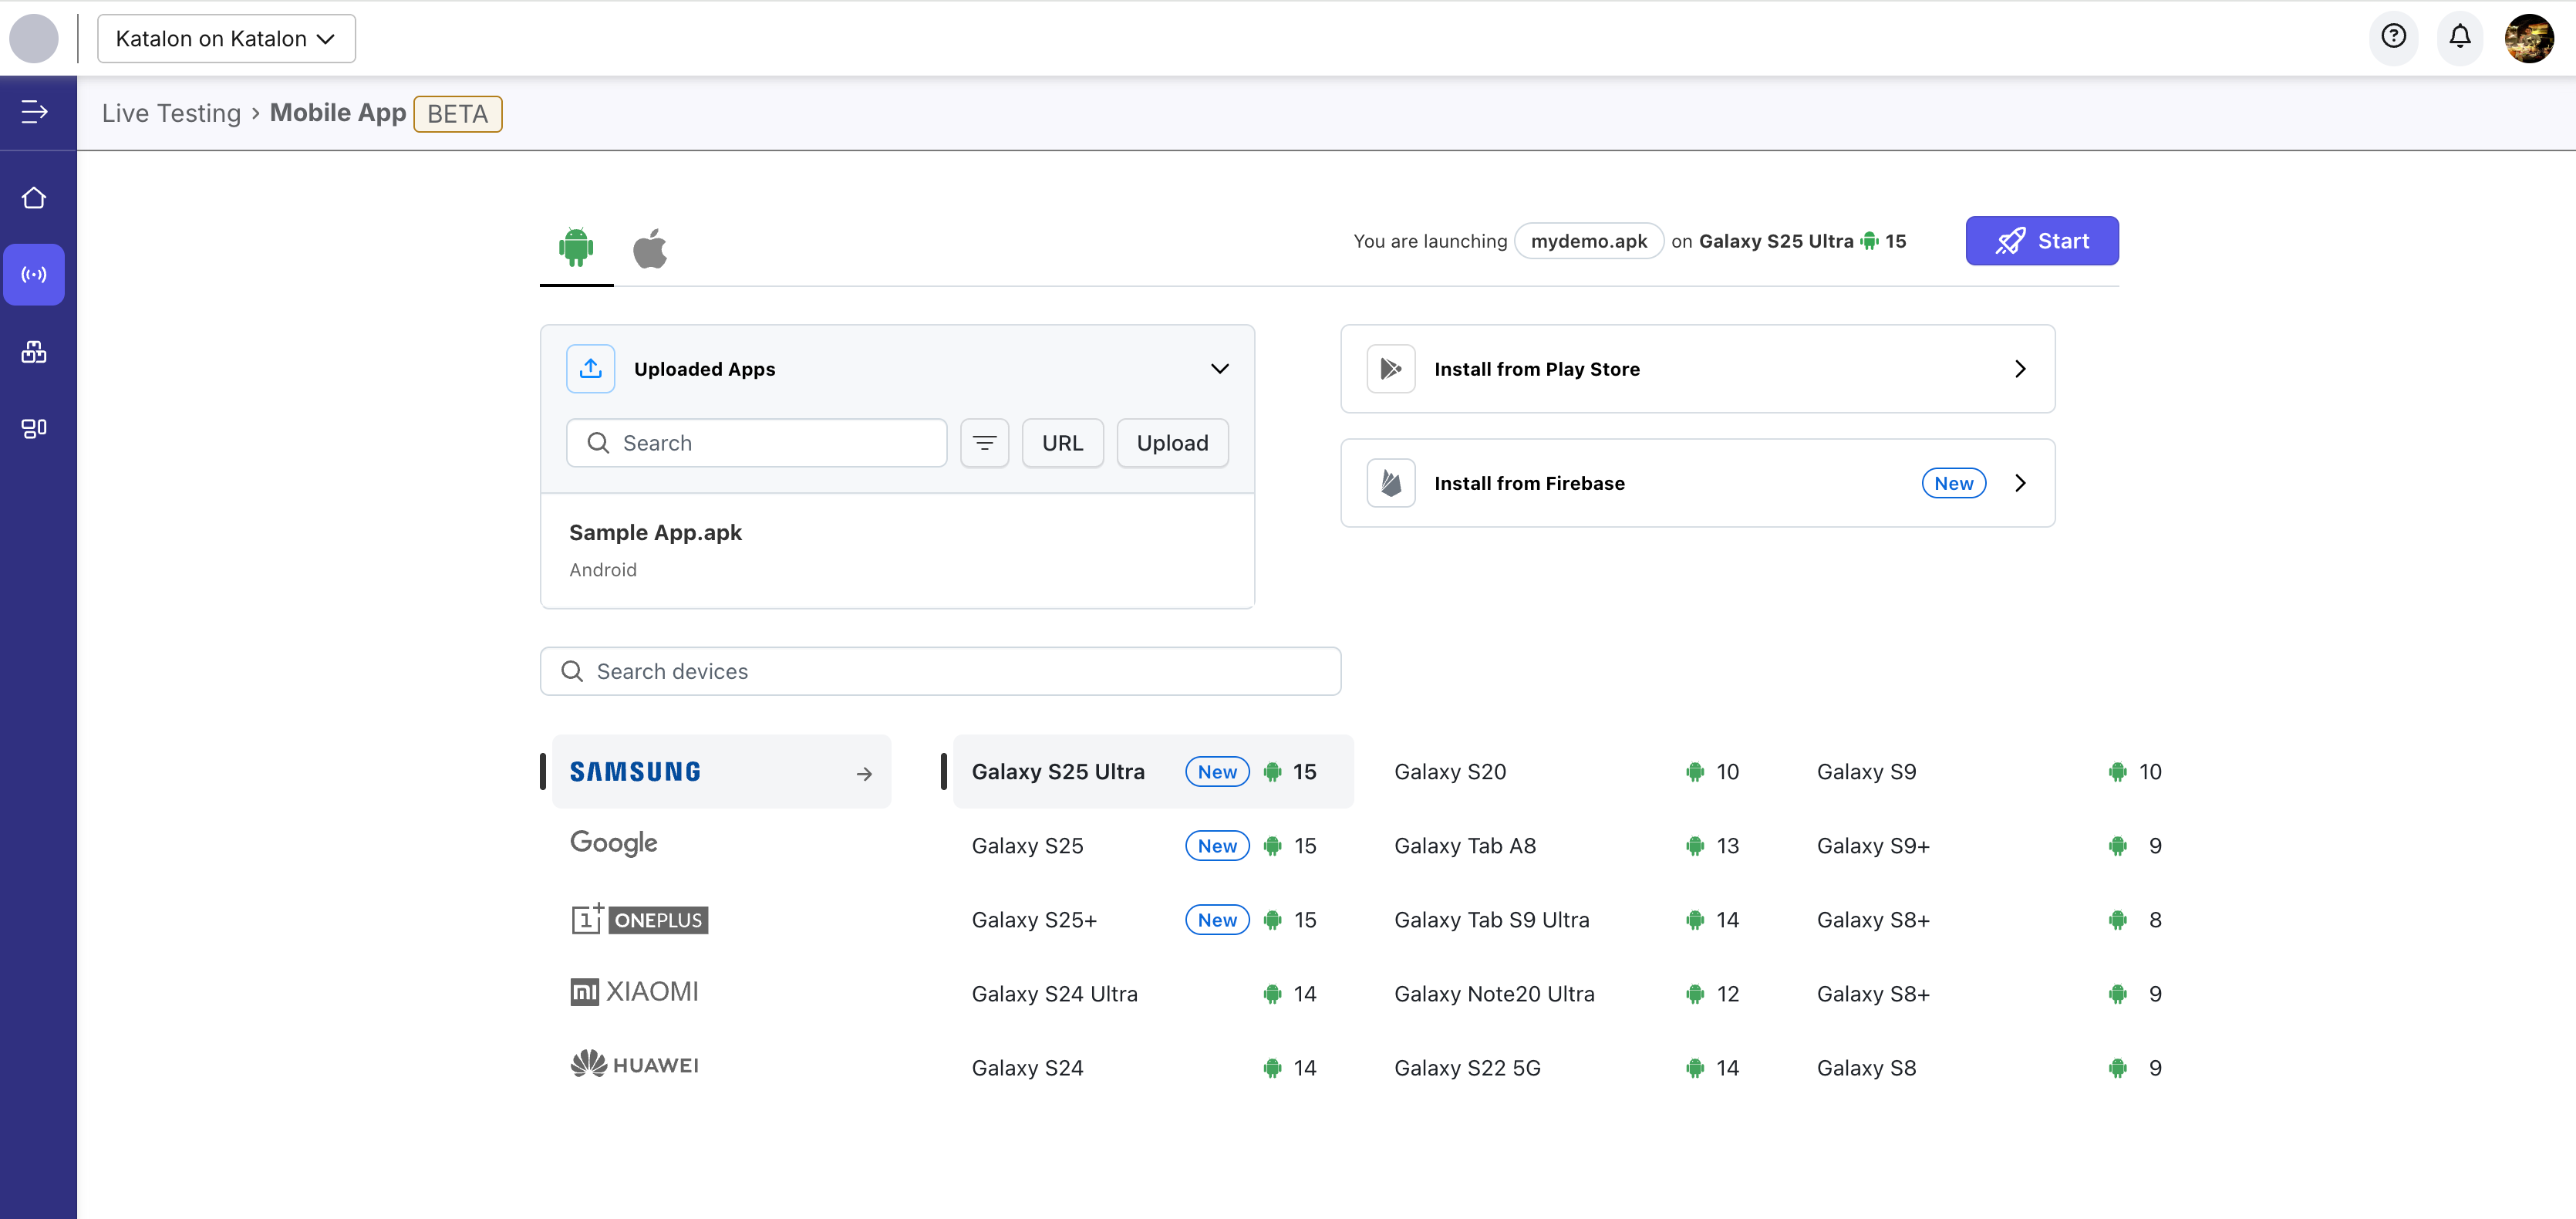Select the Galaxy Tab S9 Ultra device
The height and width of the screenshot is (1219, 2576).
pyautogui.click(x=1567, y=920)
